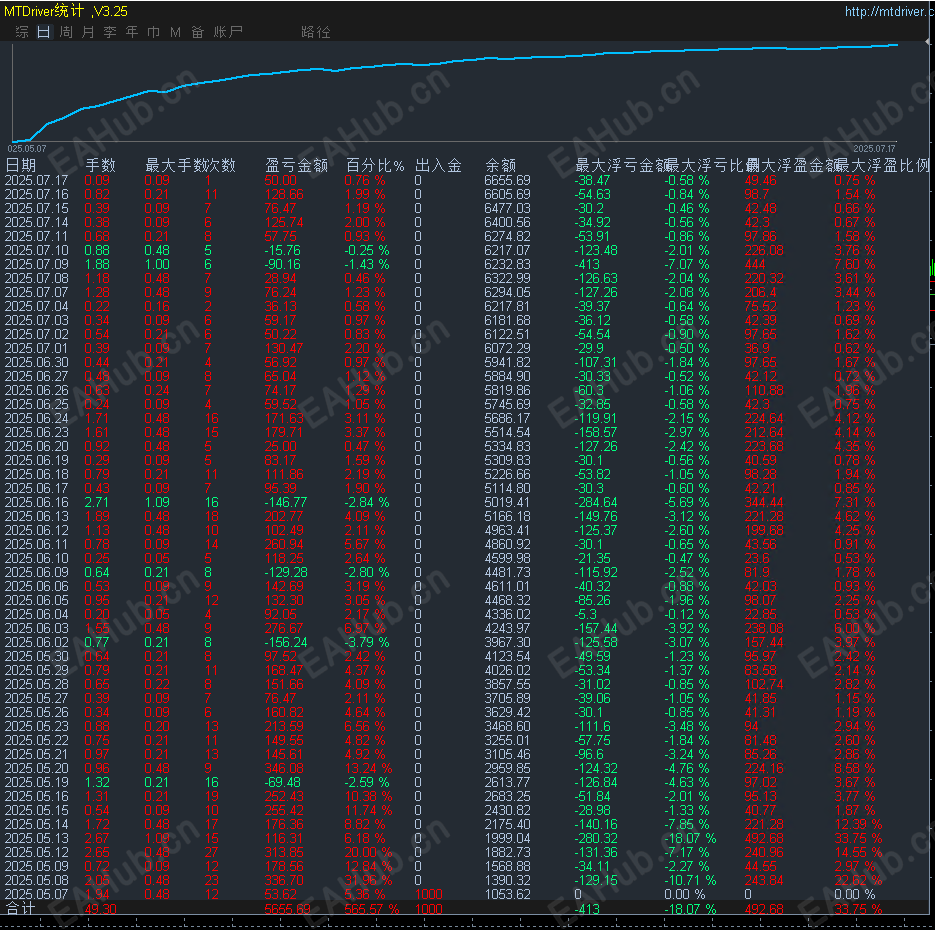Click the MTDriver统计 V3.25 title
935x930 pixels.
(66, 11)
